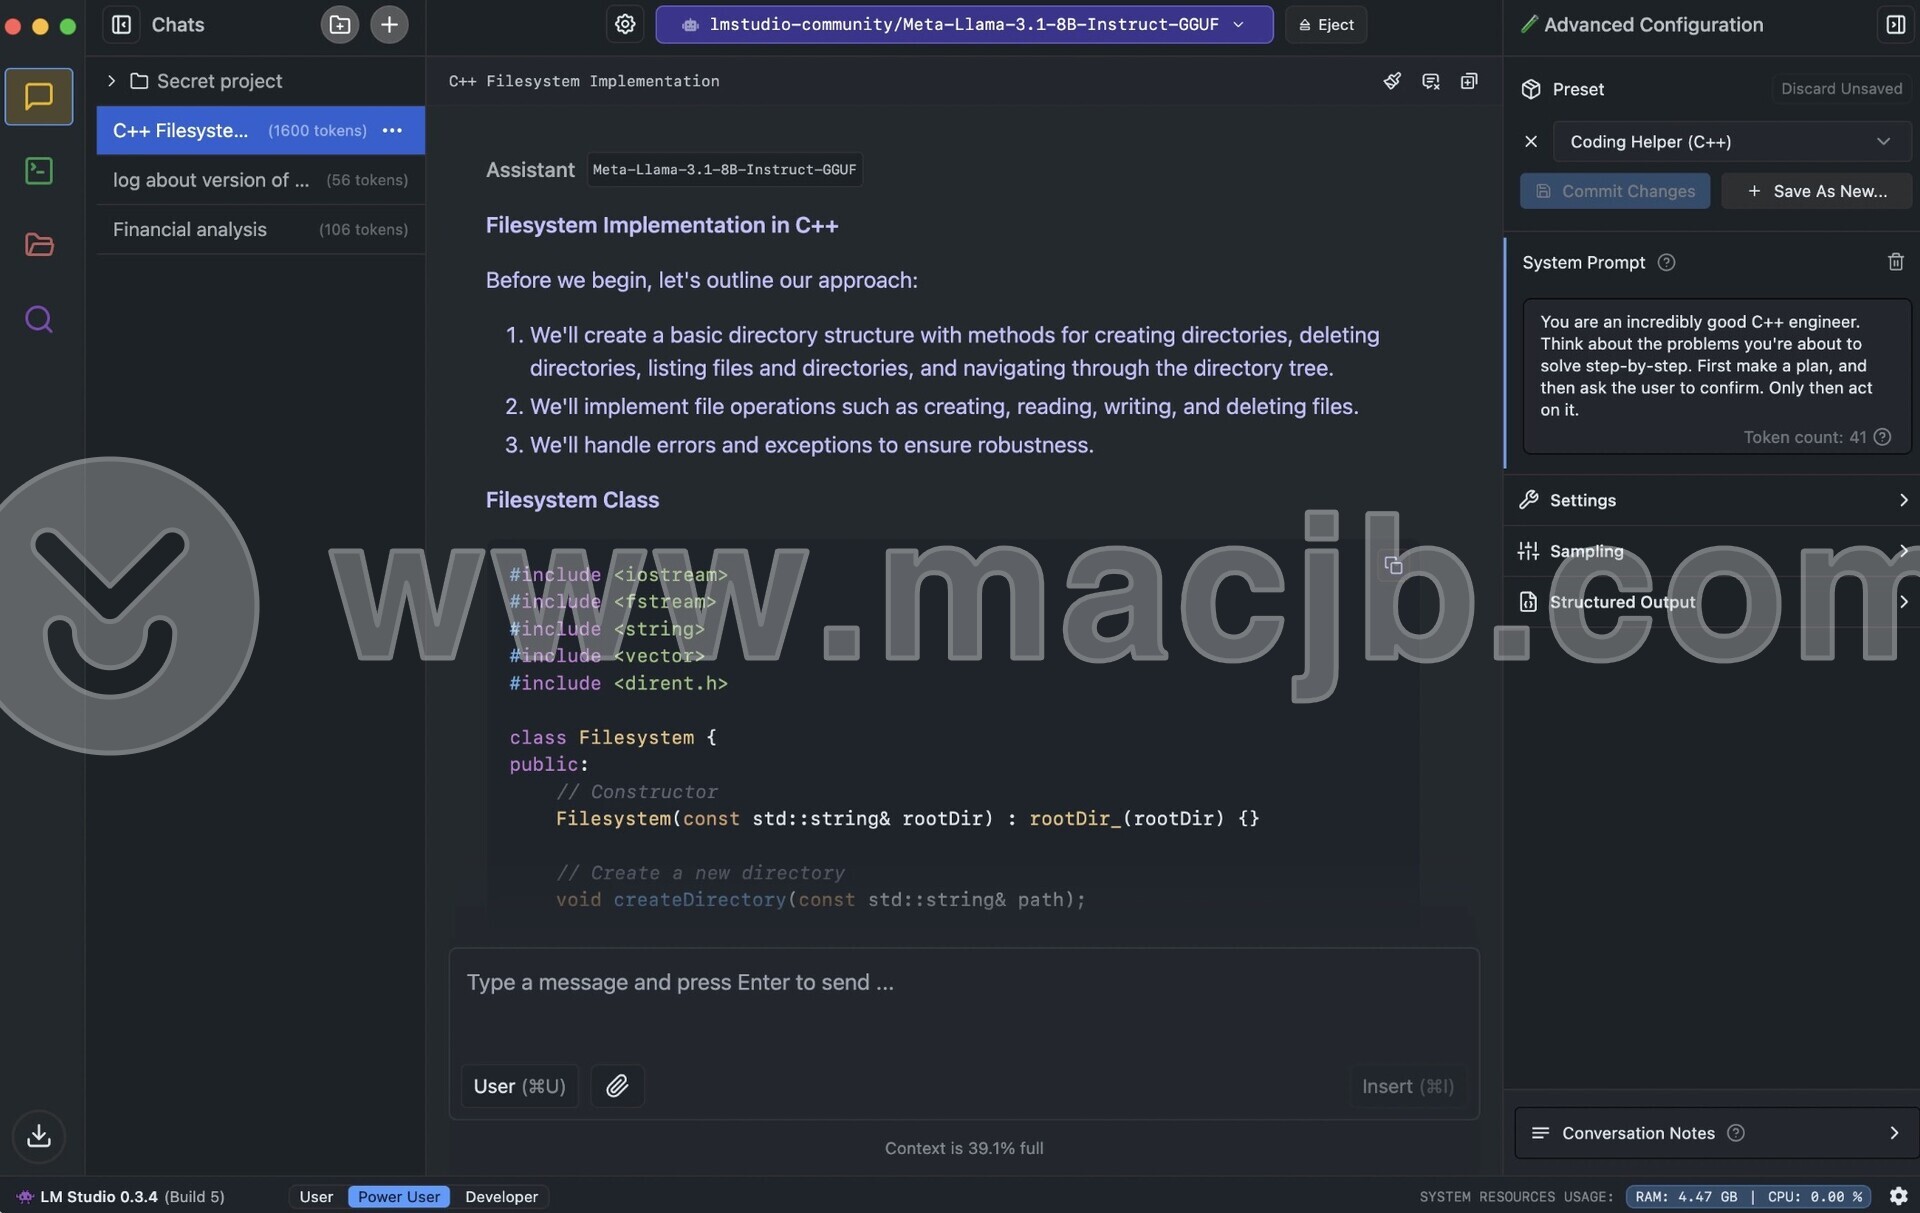Viewport: 1920px width, 1213px height.
Task: Start a new chat with plus button
Action: tap(389, 24)
